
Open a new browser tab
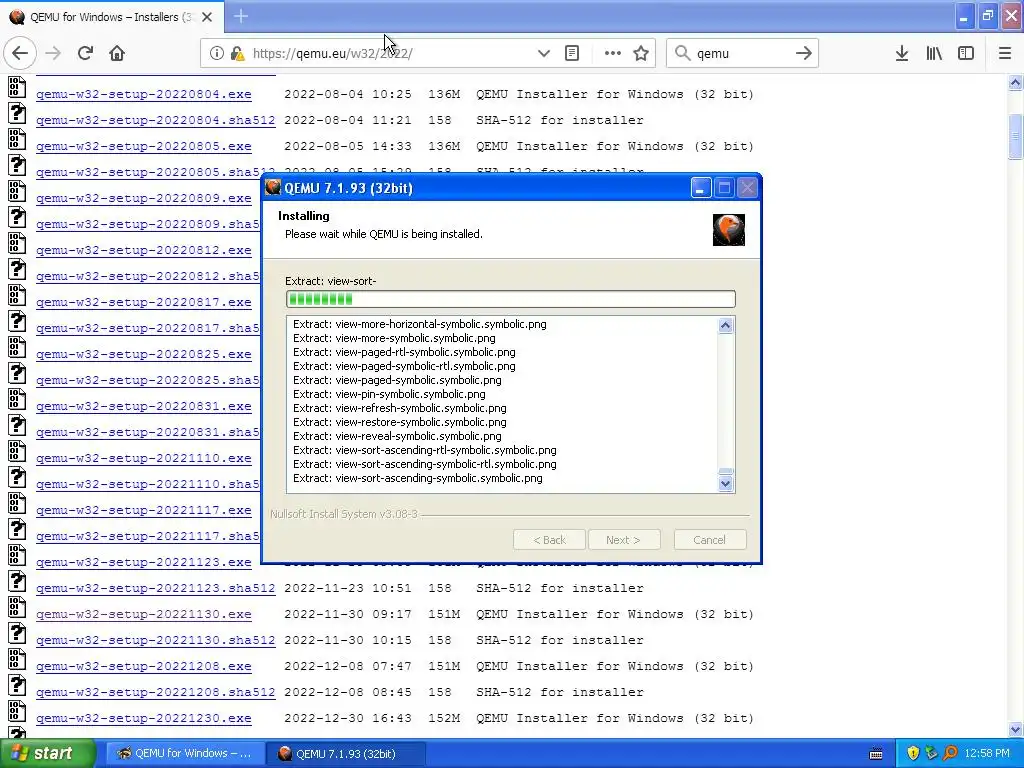tap(241, 16)
